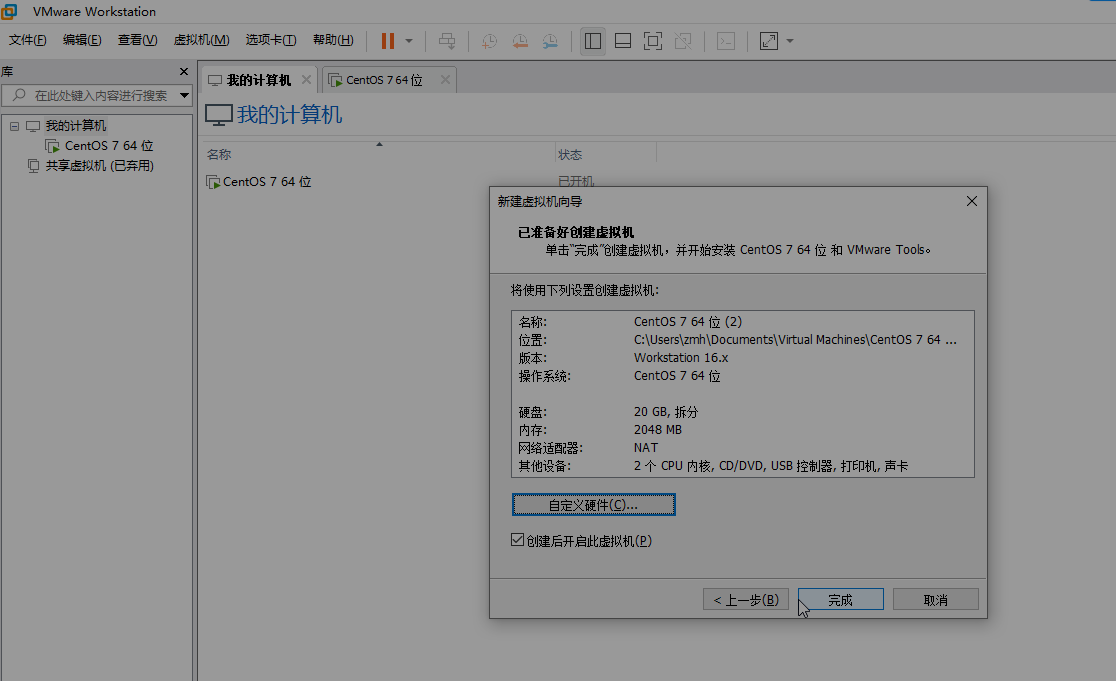
Task: Click the console view icon
Action: (x=726, y=41)
